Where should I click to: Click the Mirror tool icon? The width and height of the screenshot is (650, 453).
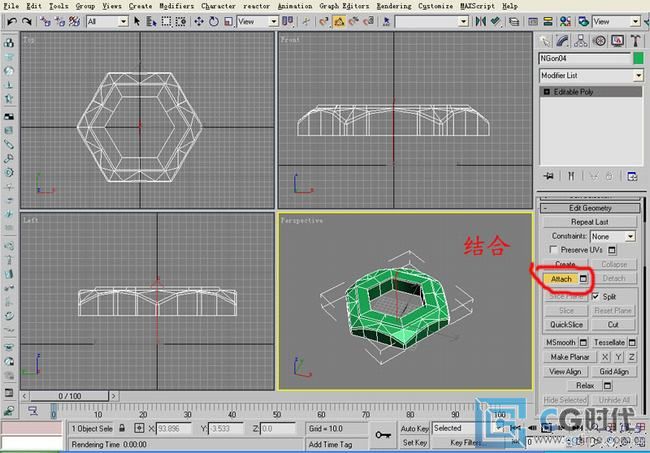(x=480, y=21)
